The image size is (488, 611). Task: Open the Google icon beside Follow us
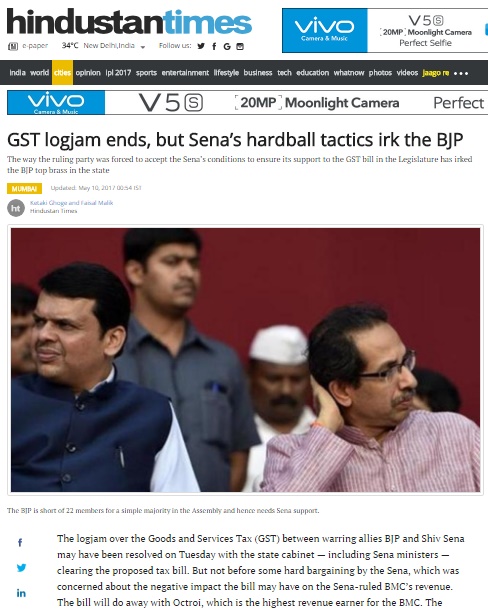tap(227, 46)
